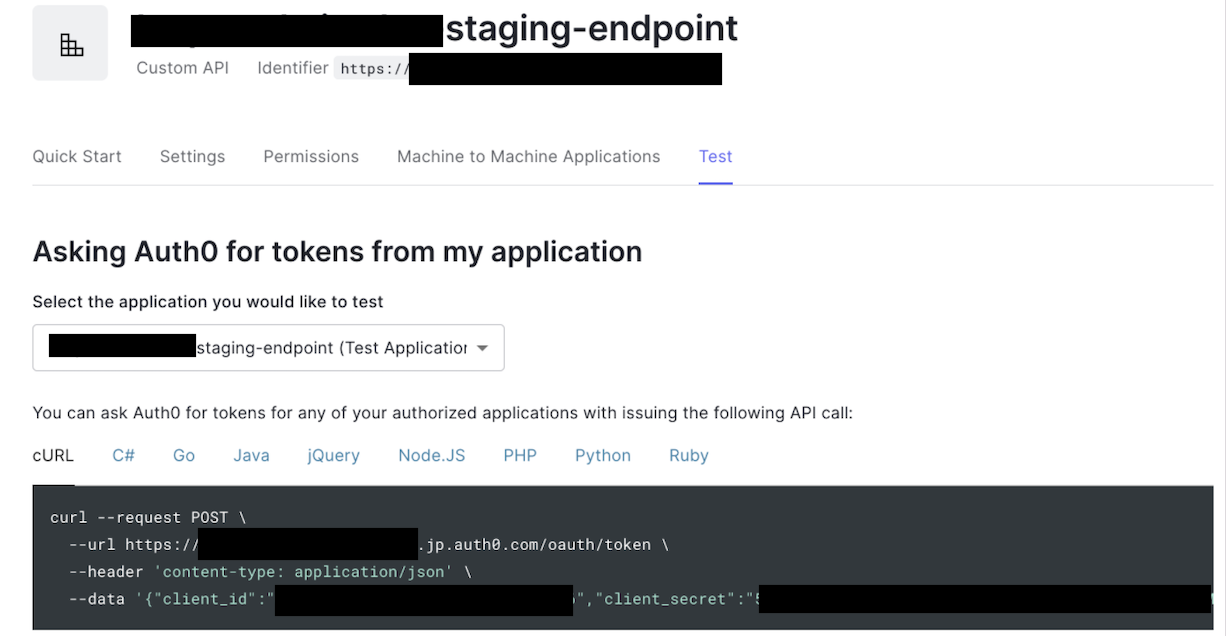Click the API building icon tile
This screenshot has width=1226, height=636.
(70, 43)
